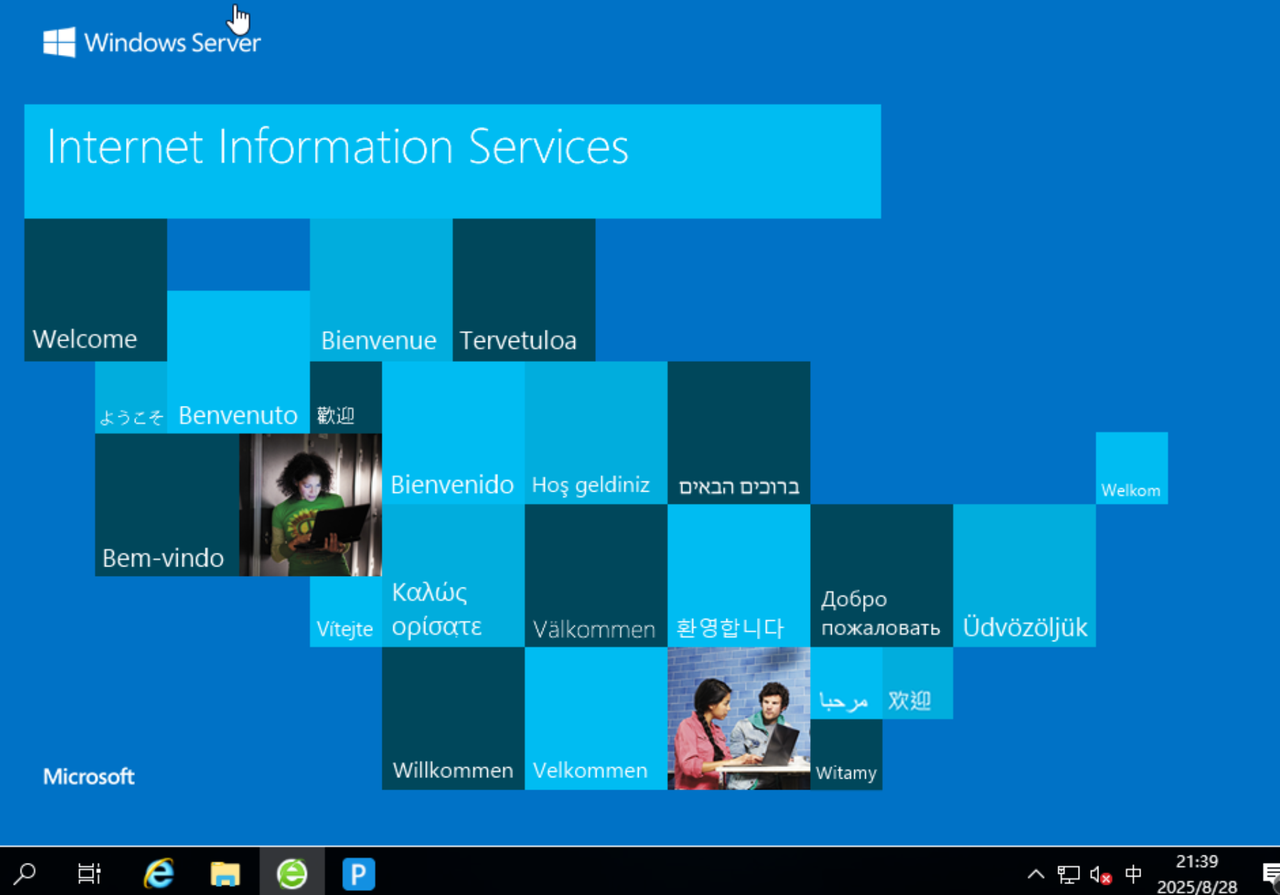Image resolution: width=1280 pixels, height=895 pixels.
Task: Show hidden system tray icons
Action: [x=1036, y=874]
